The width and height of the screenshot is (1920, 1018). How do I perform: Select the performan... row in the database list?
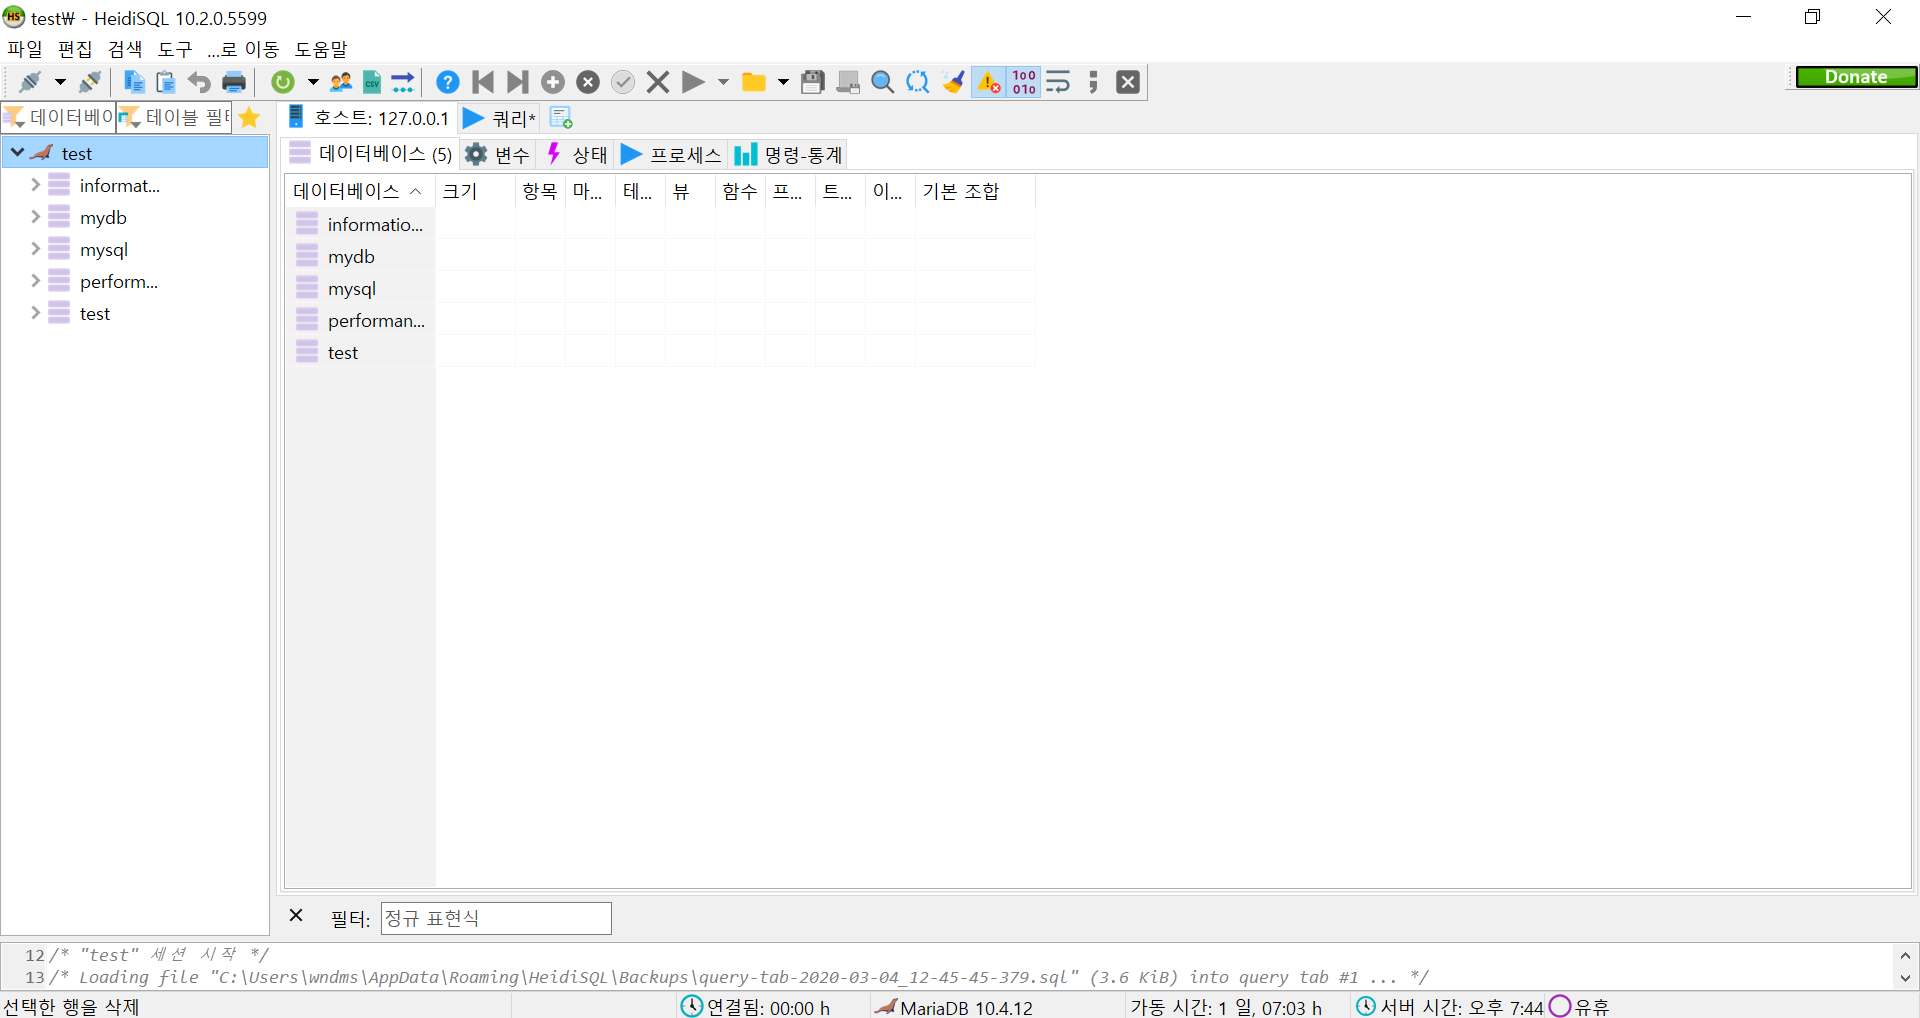pos(660,321)
